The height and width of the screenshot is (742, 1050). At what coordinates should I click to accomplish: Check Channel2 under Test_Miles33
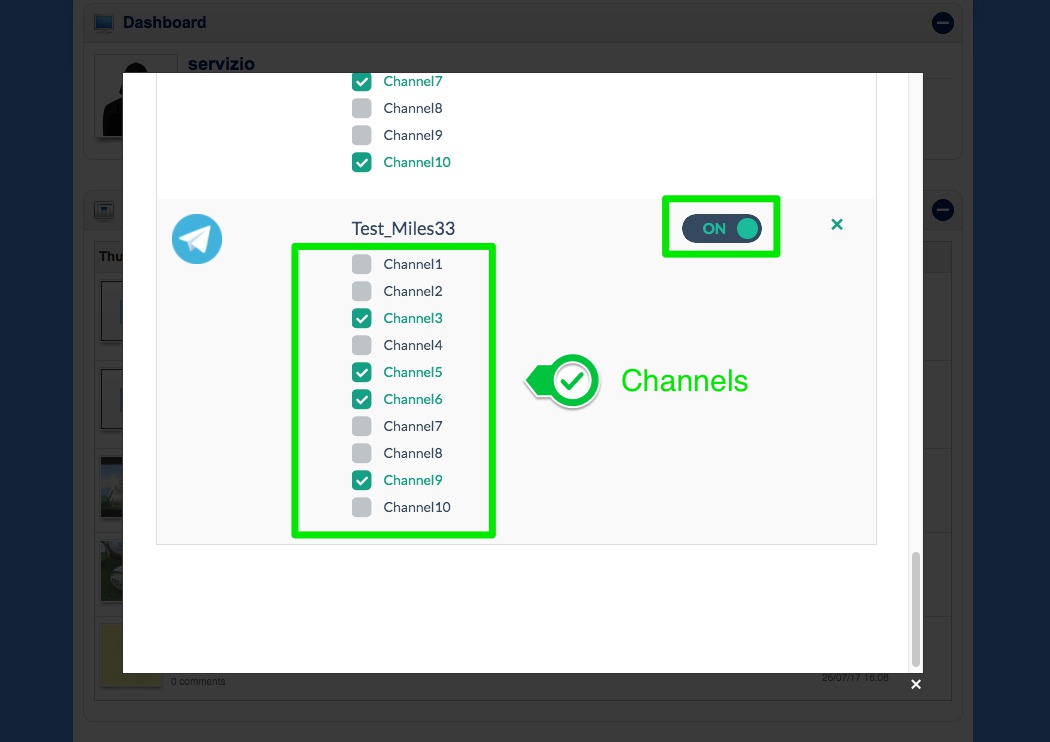[362, 292]
